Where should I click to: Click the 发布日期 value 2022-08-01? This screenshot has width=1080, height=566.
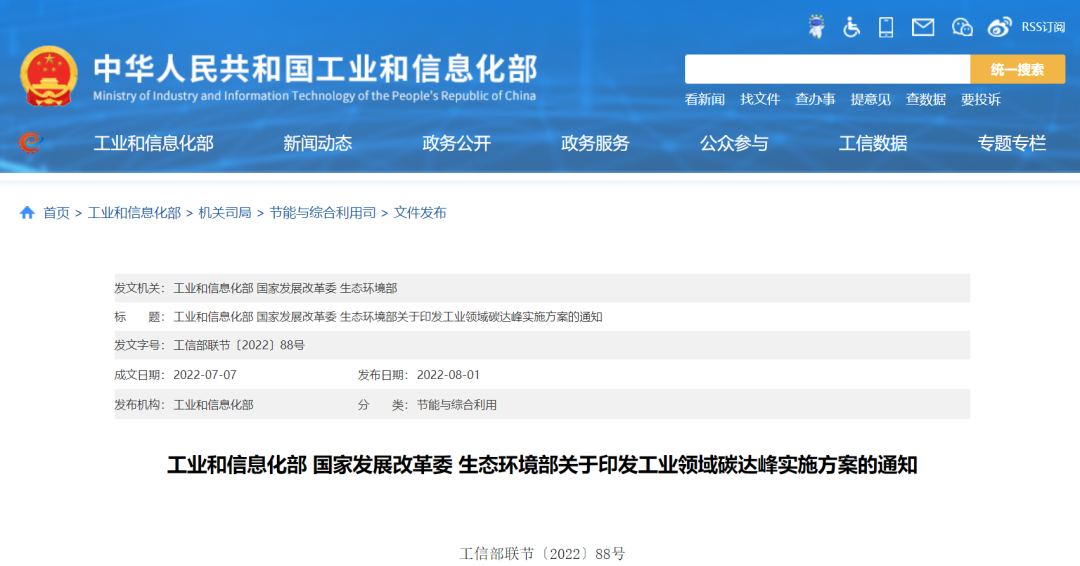point(448,375)
